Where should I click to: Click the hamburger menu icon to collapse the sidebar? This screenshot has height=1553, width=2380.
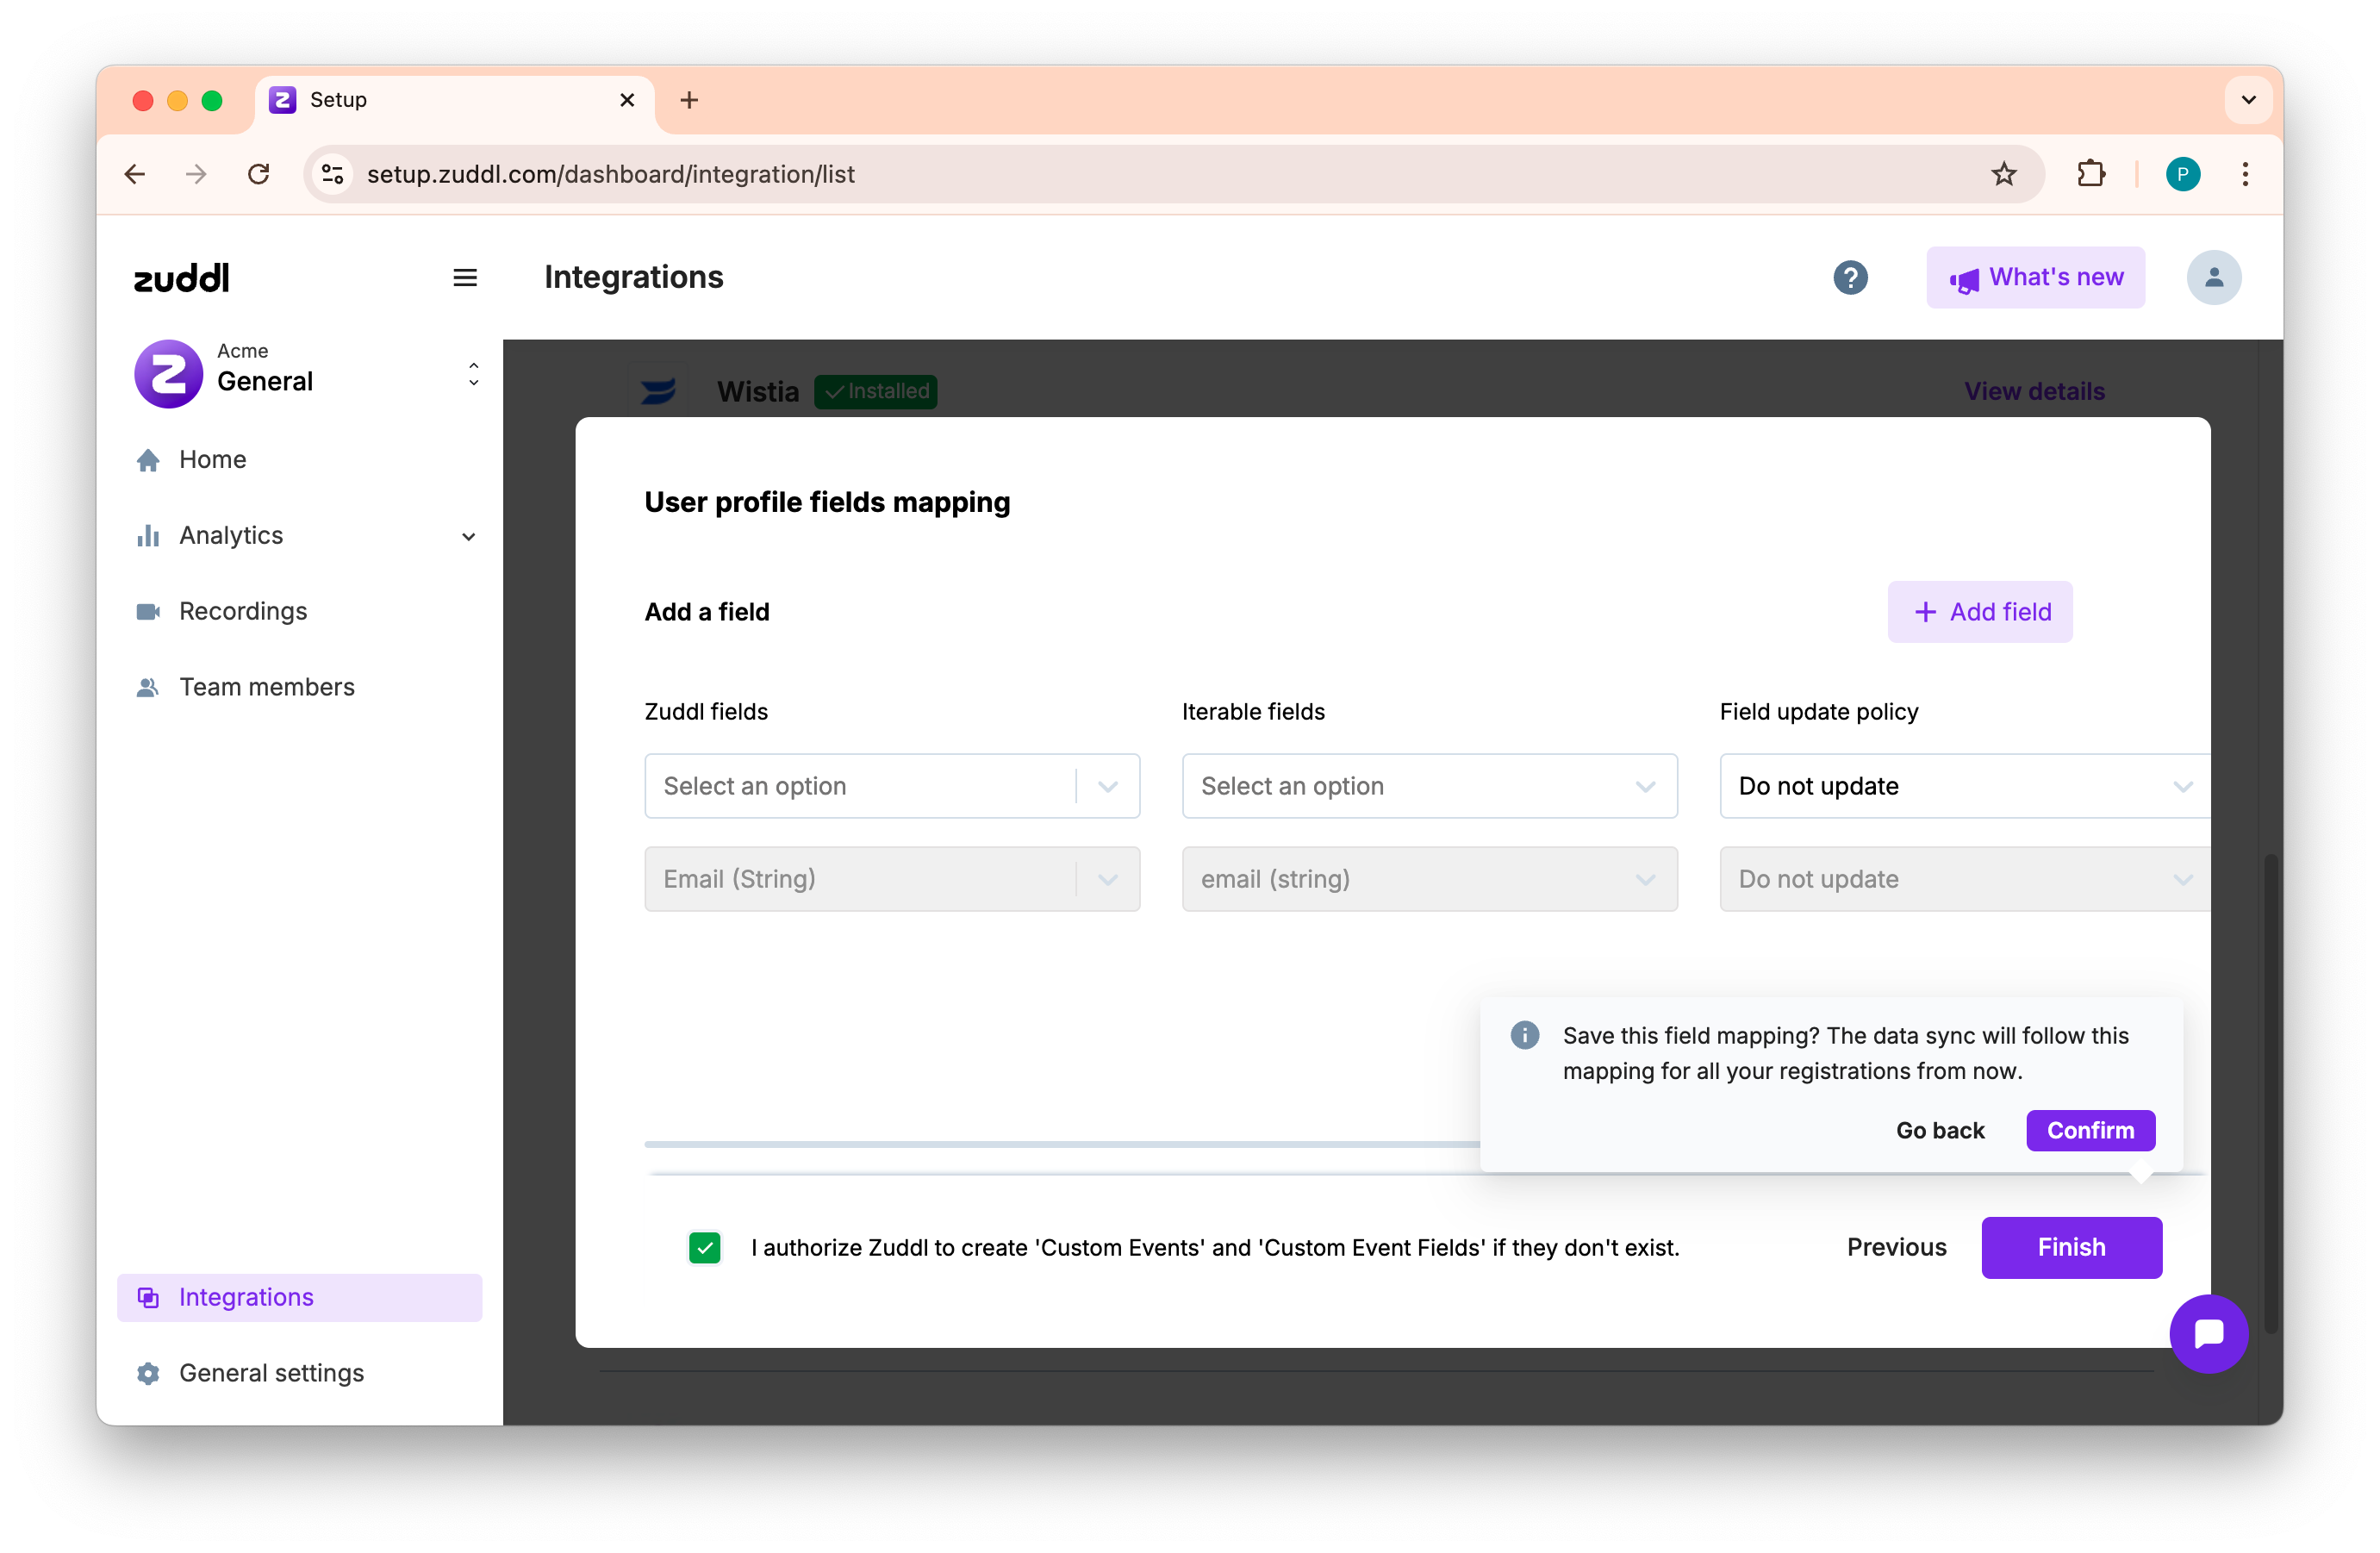(x=464, y=277)
